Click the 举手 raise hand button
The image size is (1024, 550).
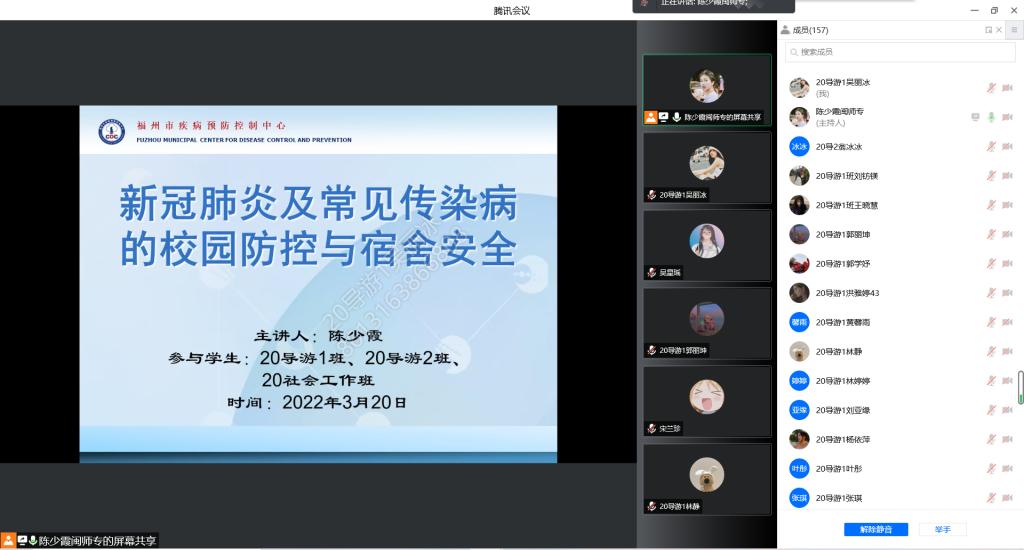coord(943,529)
